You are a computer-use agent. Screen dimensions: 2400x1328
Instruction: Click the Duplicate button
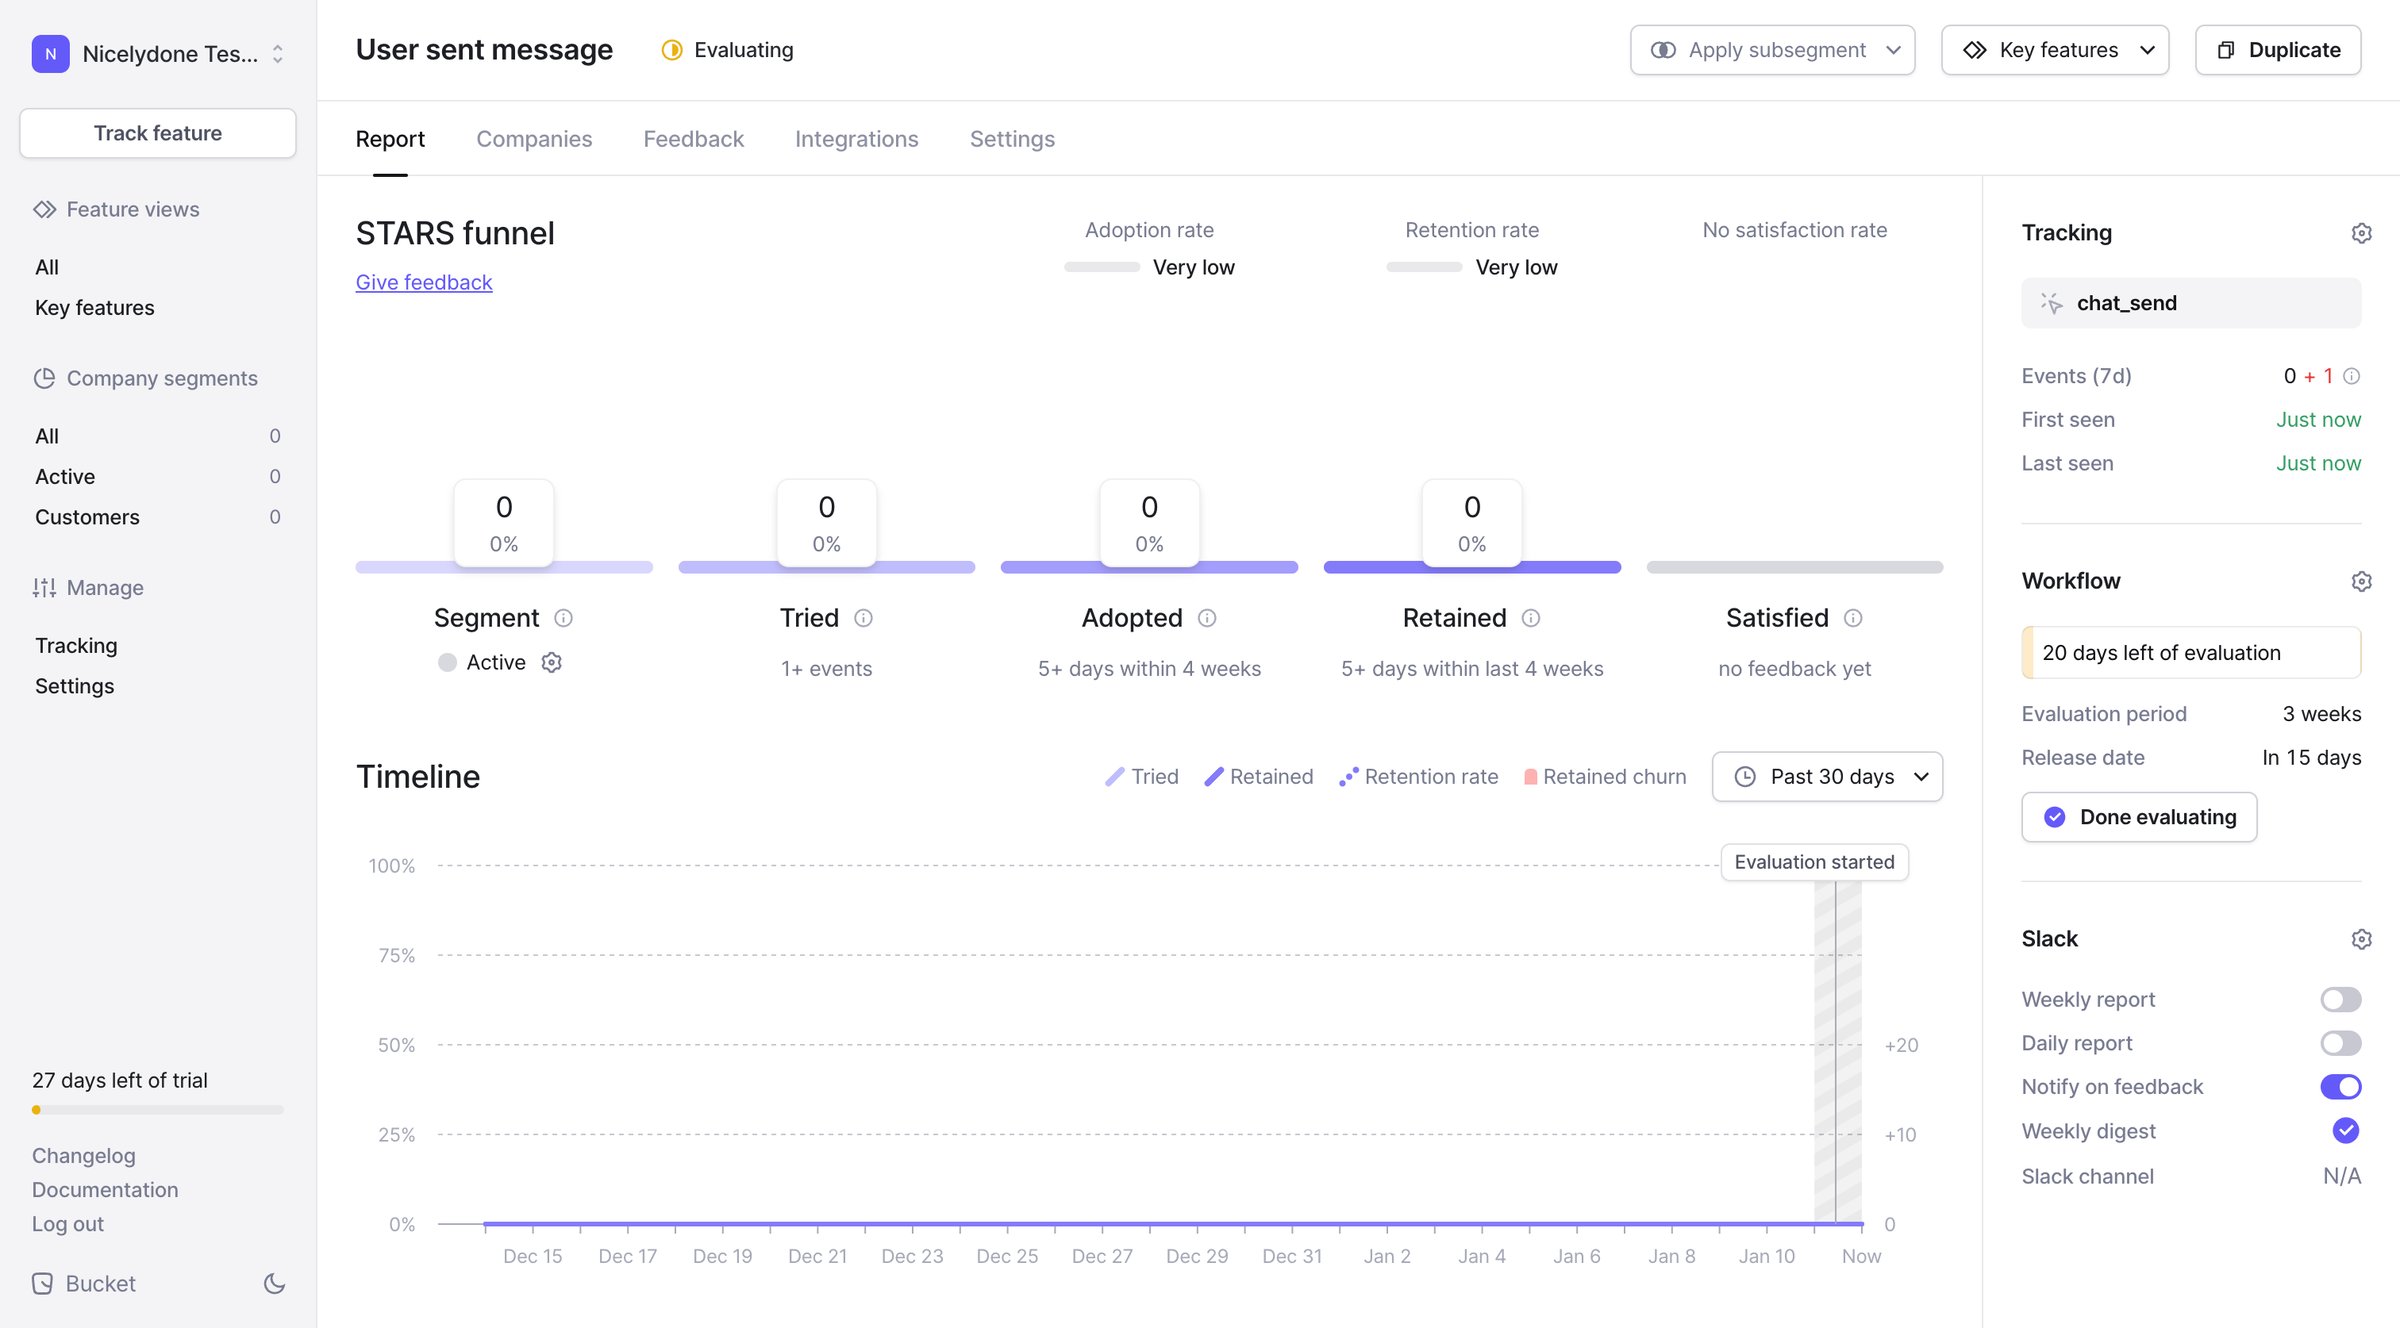click(2278, 50)
